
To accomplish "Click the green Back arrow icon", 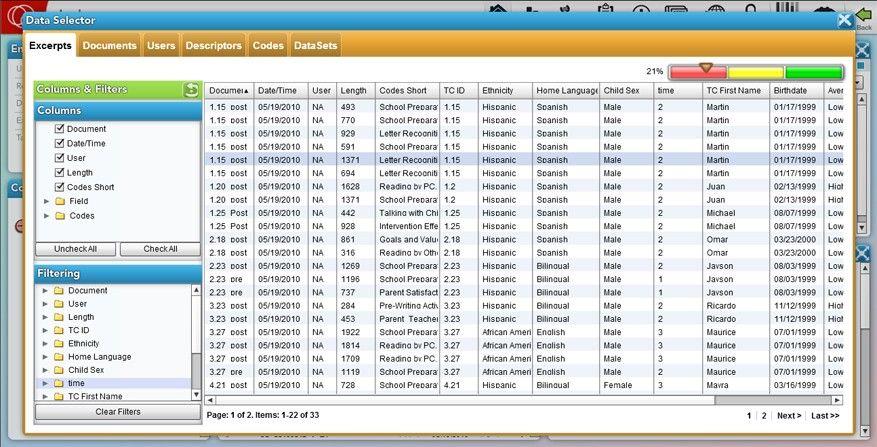I will coord(862,14).
